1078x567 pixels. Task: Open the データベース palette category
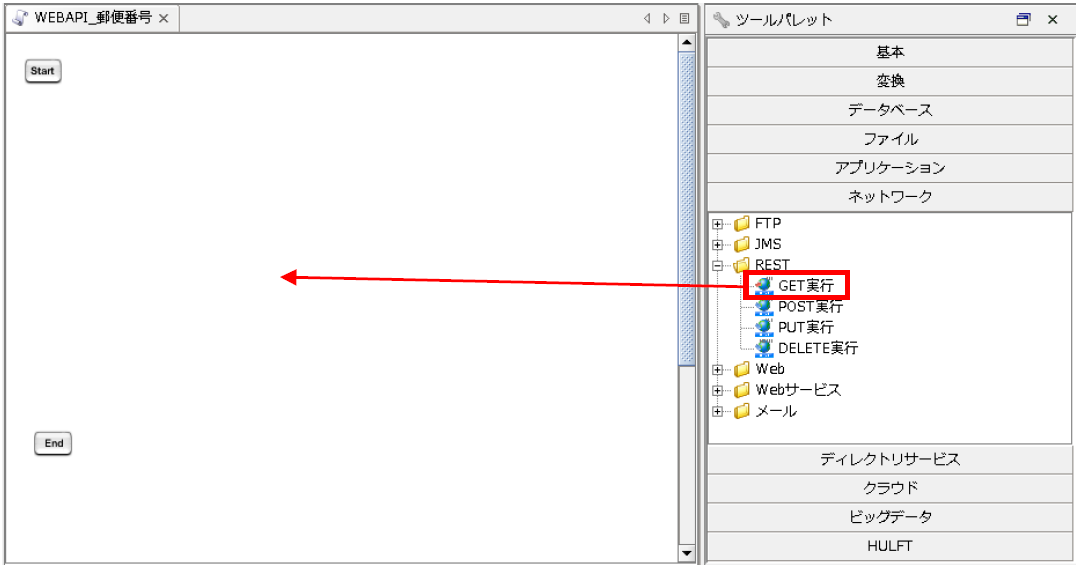[890, 110]
